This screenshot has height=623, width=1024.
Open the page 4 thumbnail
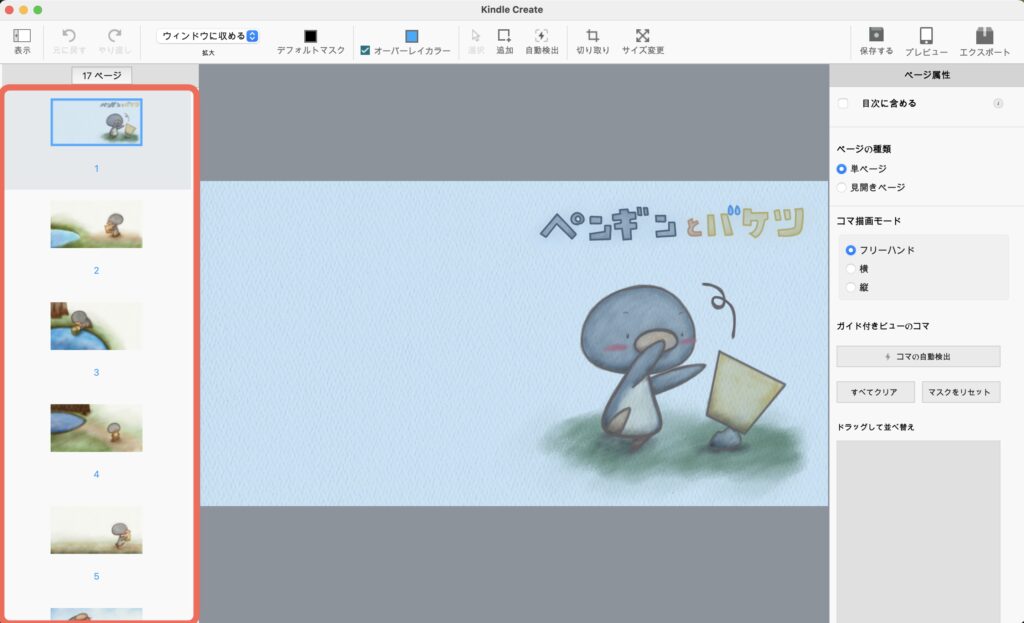97,428
